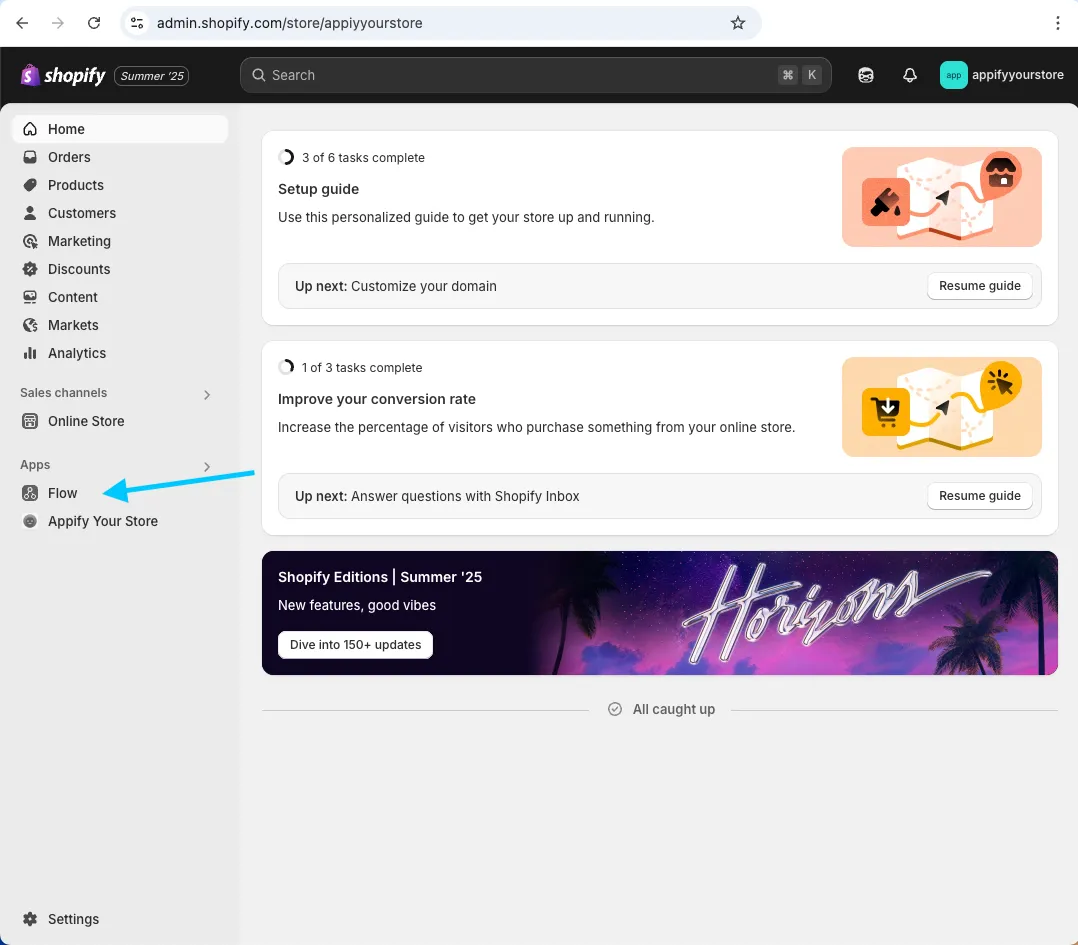Click the site info icon in the address bar
Screen dimensions: 1078x945
tap(138, 23)
